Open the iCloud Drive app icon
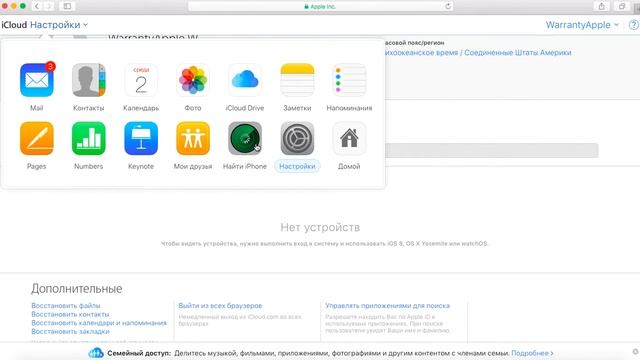Screen dimensions: 640x360 tap(245, 80)
